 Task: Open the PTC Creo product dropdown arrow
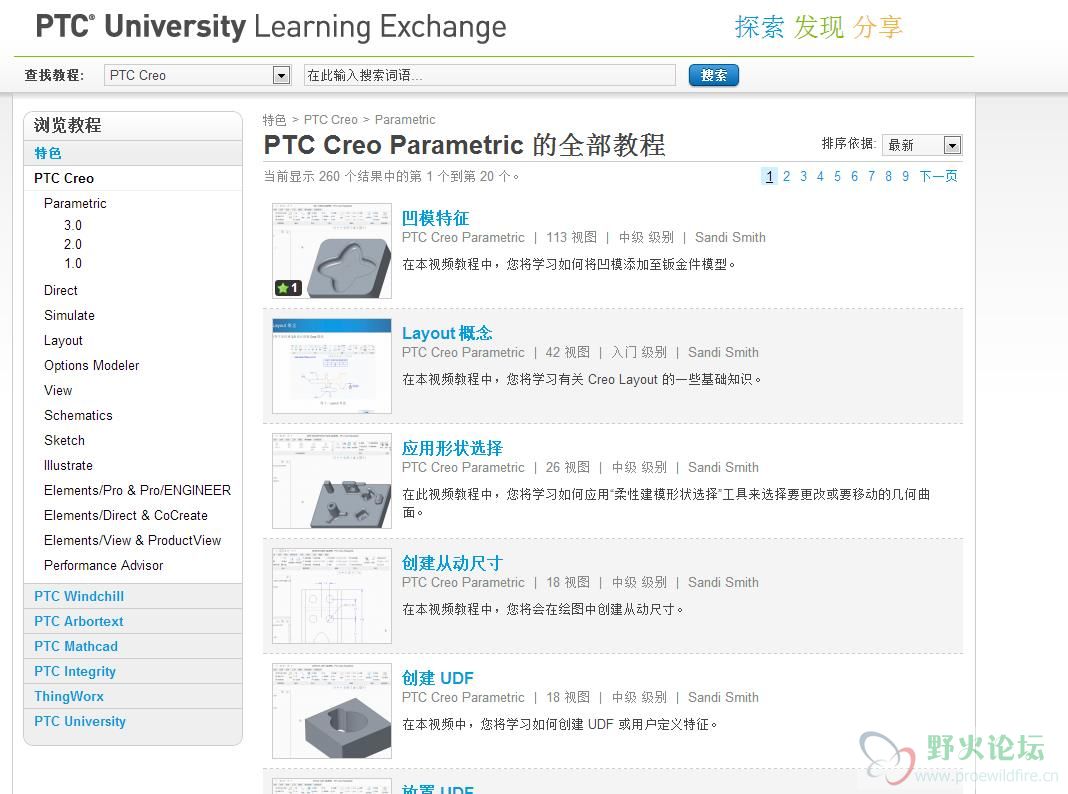pos(281,75)
